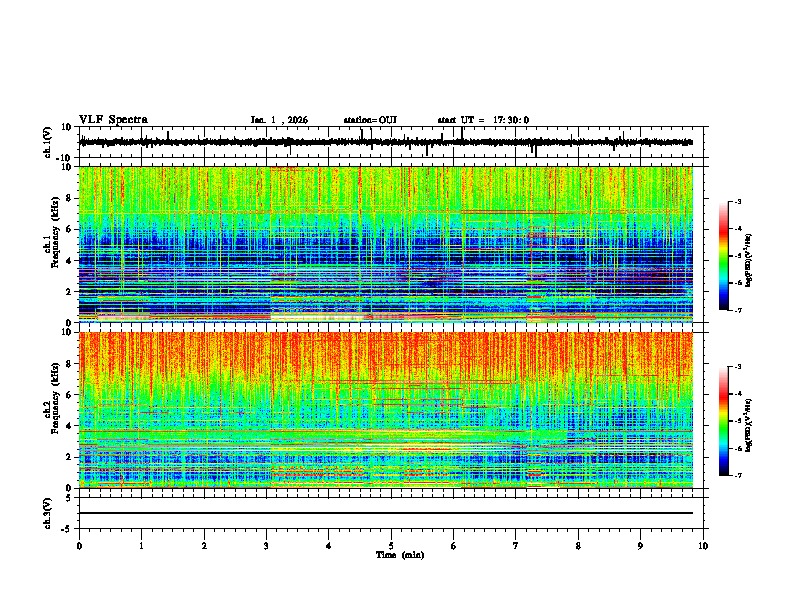792x612 pixels.
Task: Click the '-7' label on ch.2 colorbar
Action: tap(737, 476)
